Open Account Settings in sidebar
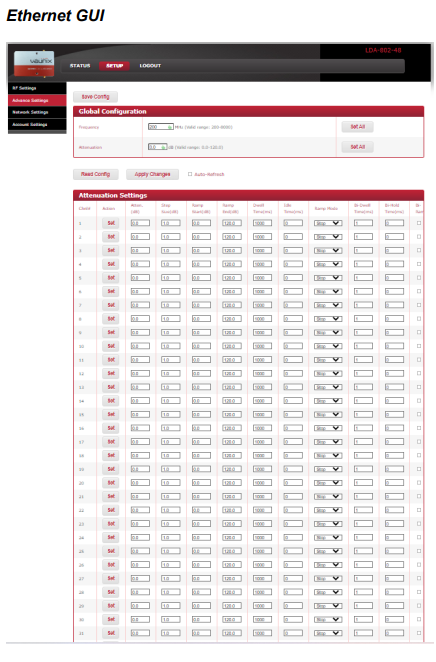 tap(37, 125)
